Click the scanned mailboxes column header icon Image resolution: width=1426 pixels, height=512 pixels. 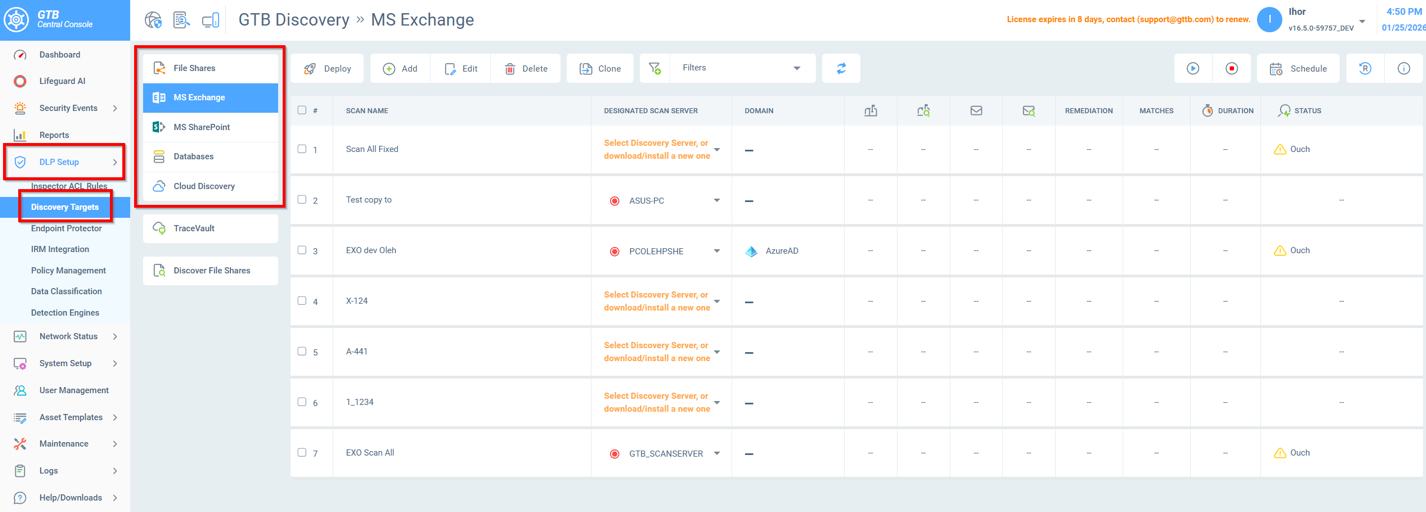tap(924, 111)
